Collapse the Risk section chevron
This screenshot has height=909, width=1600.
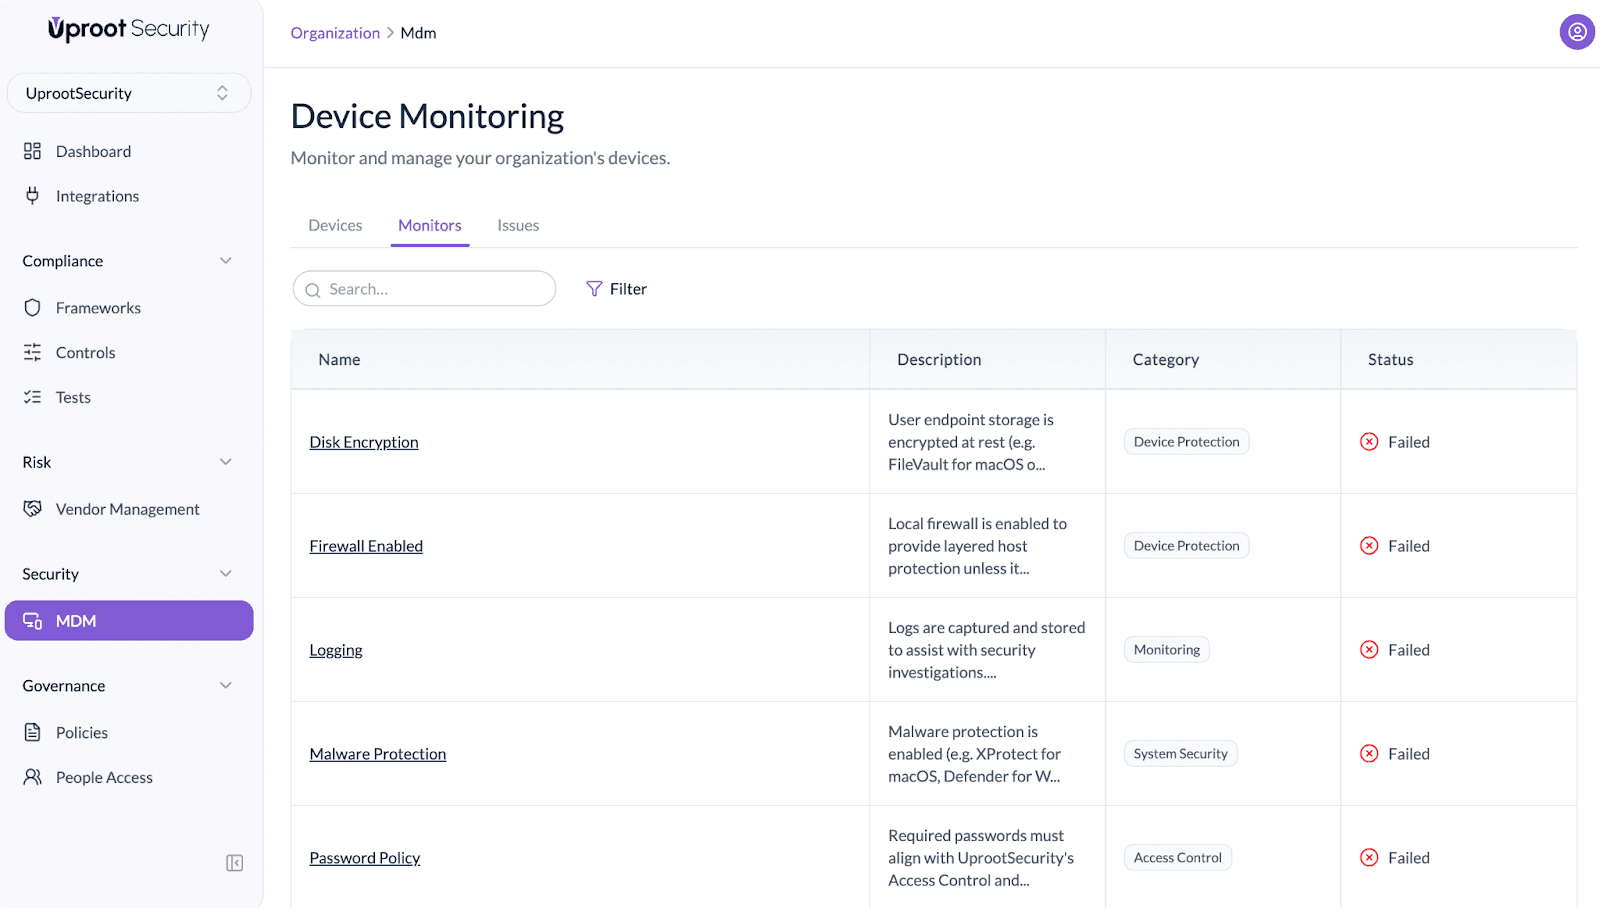point(226,462)
